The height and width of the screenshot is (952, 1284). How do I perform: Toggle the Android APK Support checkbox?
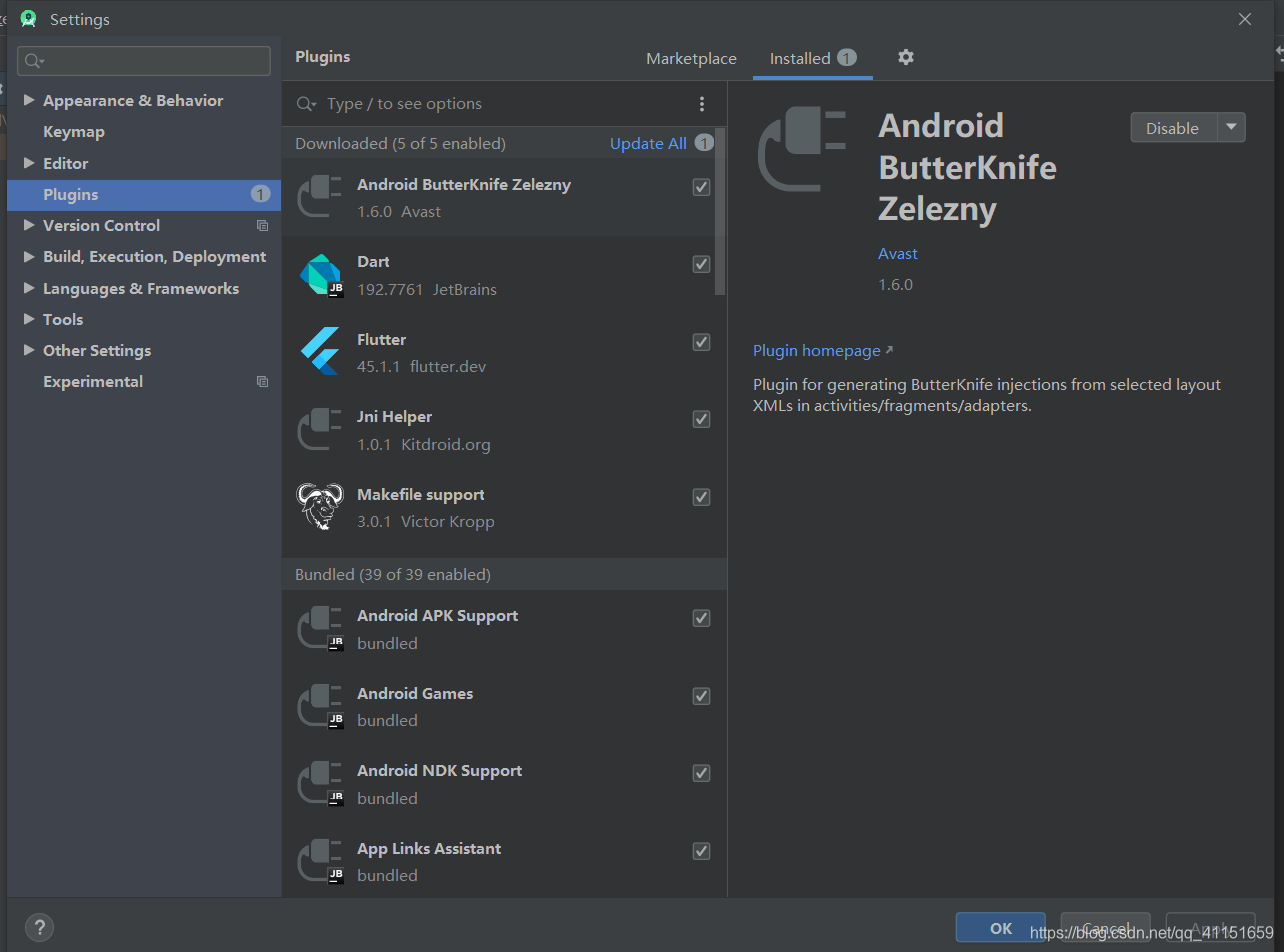click(x=702, y=618)
